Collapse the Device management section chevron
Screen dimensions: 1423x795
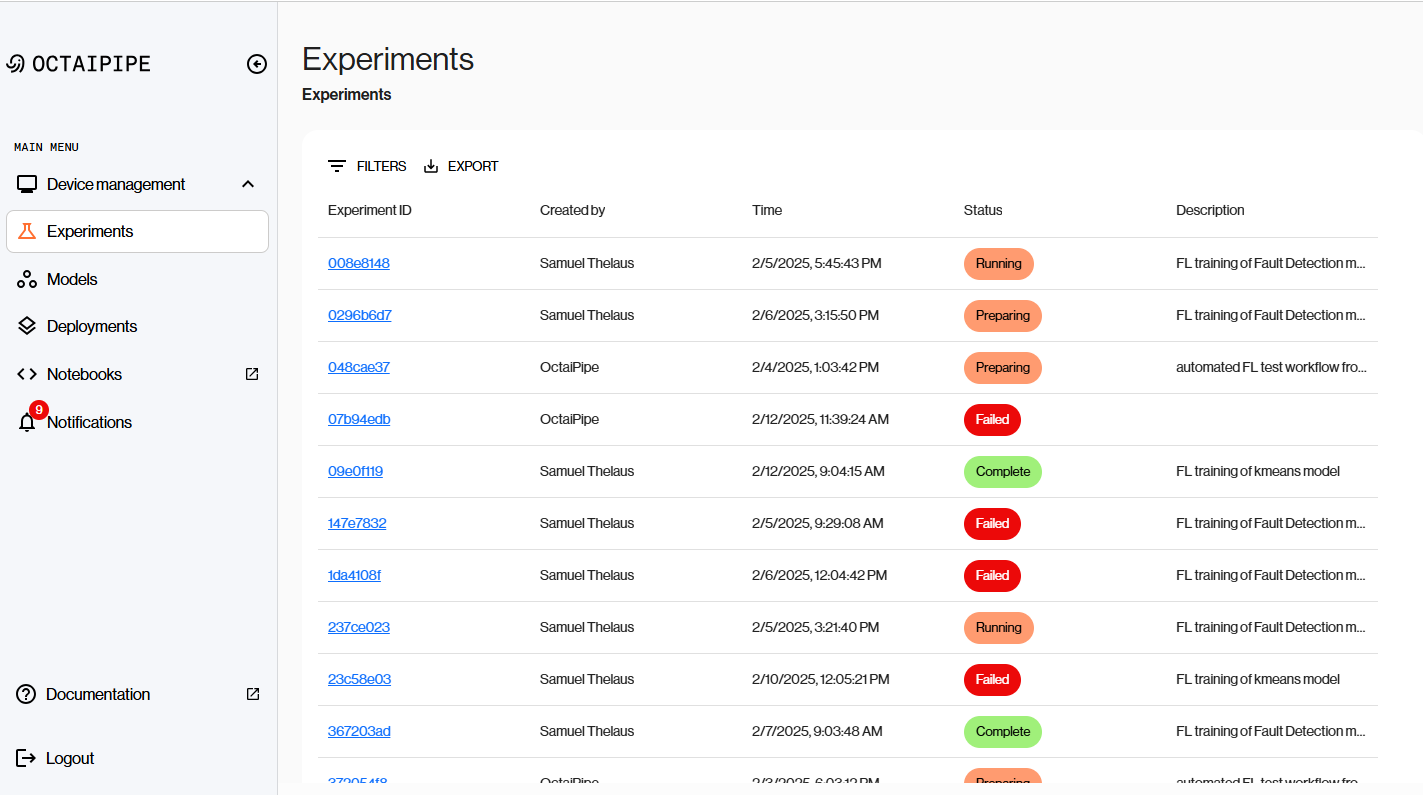[x=247, y=184]
